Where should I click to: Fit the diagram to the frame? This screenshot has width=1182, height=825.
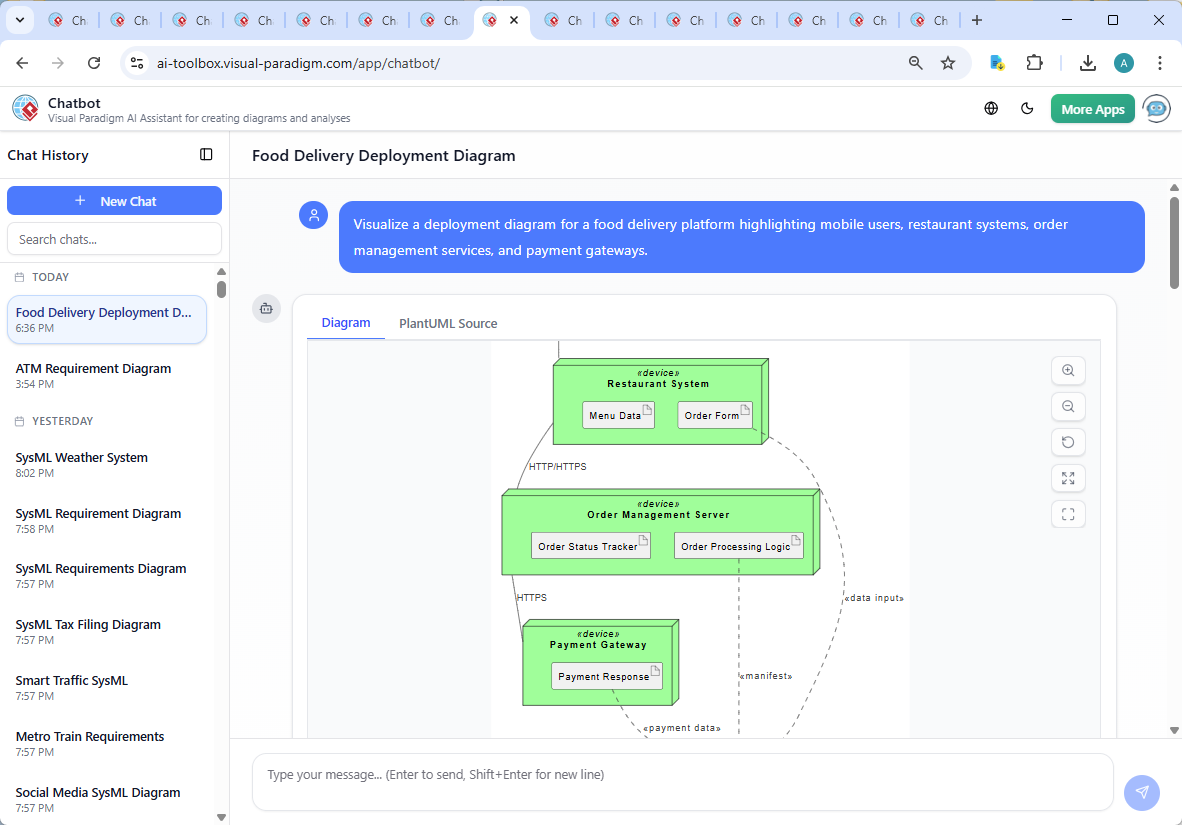pyautogui.click(x=1068, y=514)
